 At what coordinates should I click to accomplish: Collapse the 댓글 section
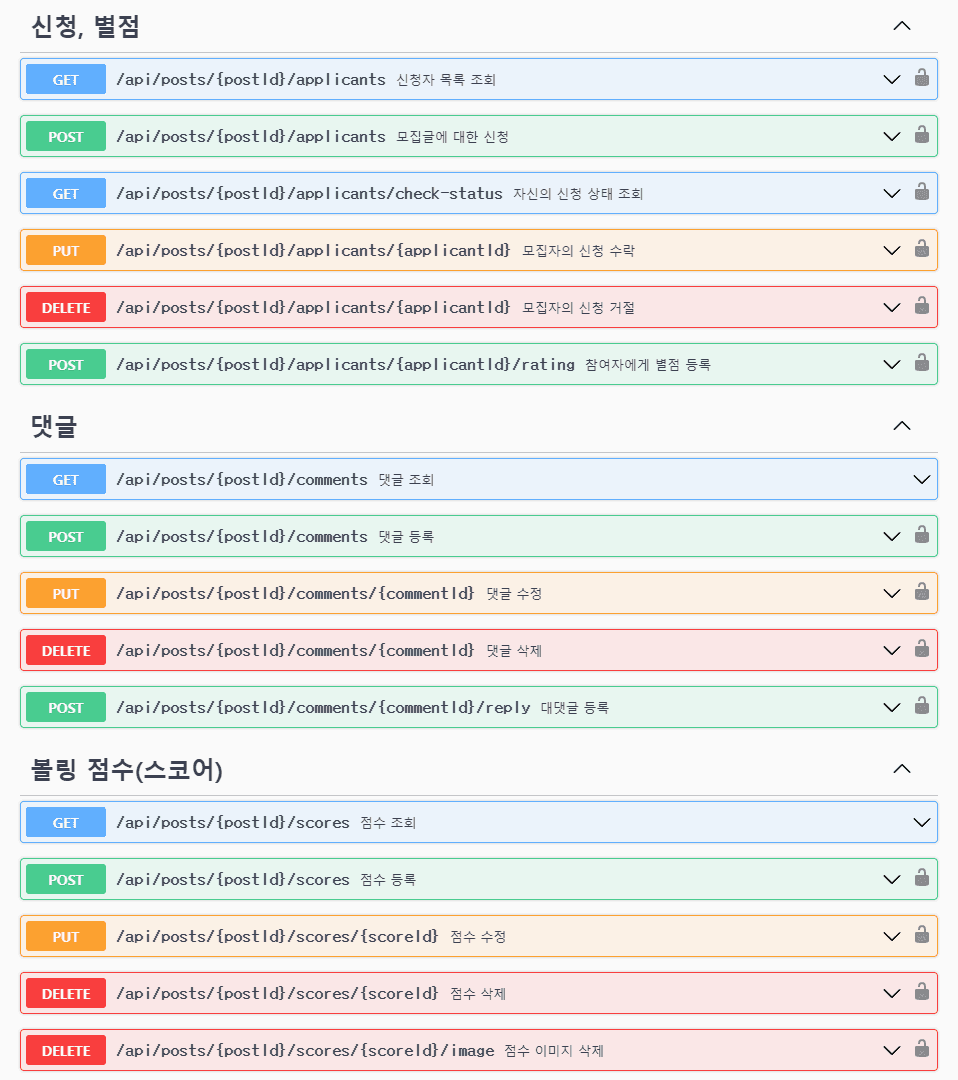tap(902, 426)
